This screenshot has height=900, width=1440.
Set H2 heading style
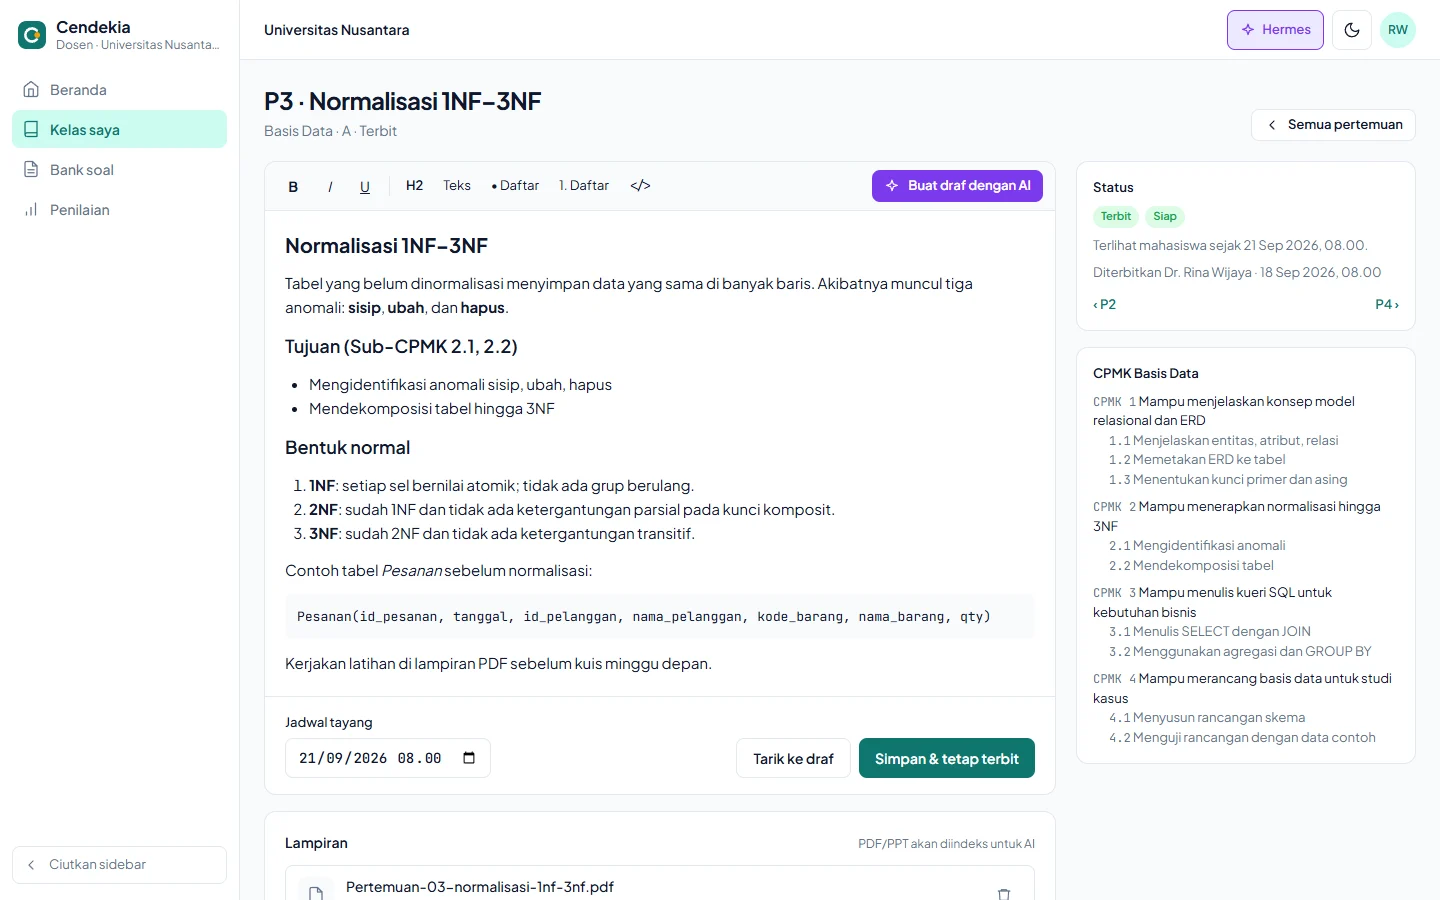[x=414, y=186]
